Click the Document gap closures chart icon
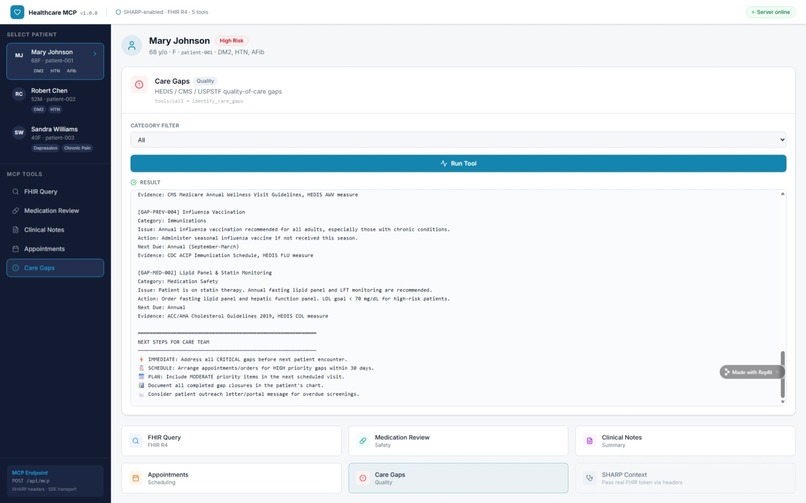Screen dimensions: 806x503 (x=141, y=385)
